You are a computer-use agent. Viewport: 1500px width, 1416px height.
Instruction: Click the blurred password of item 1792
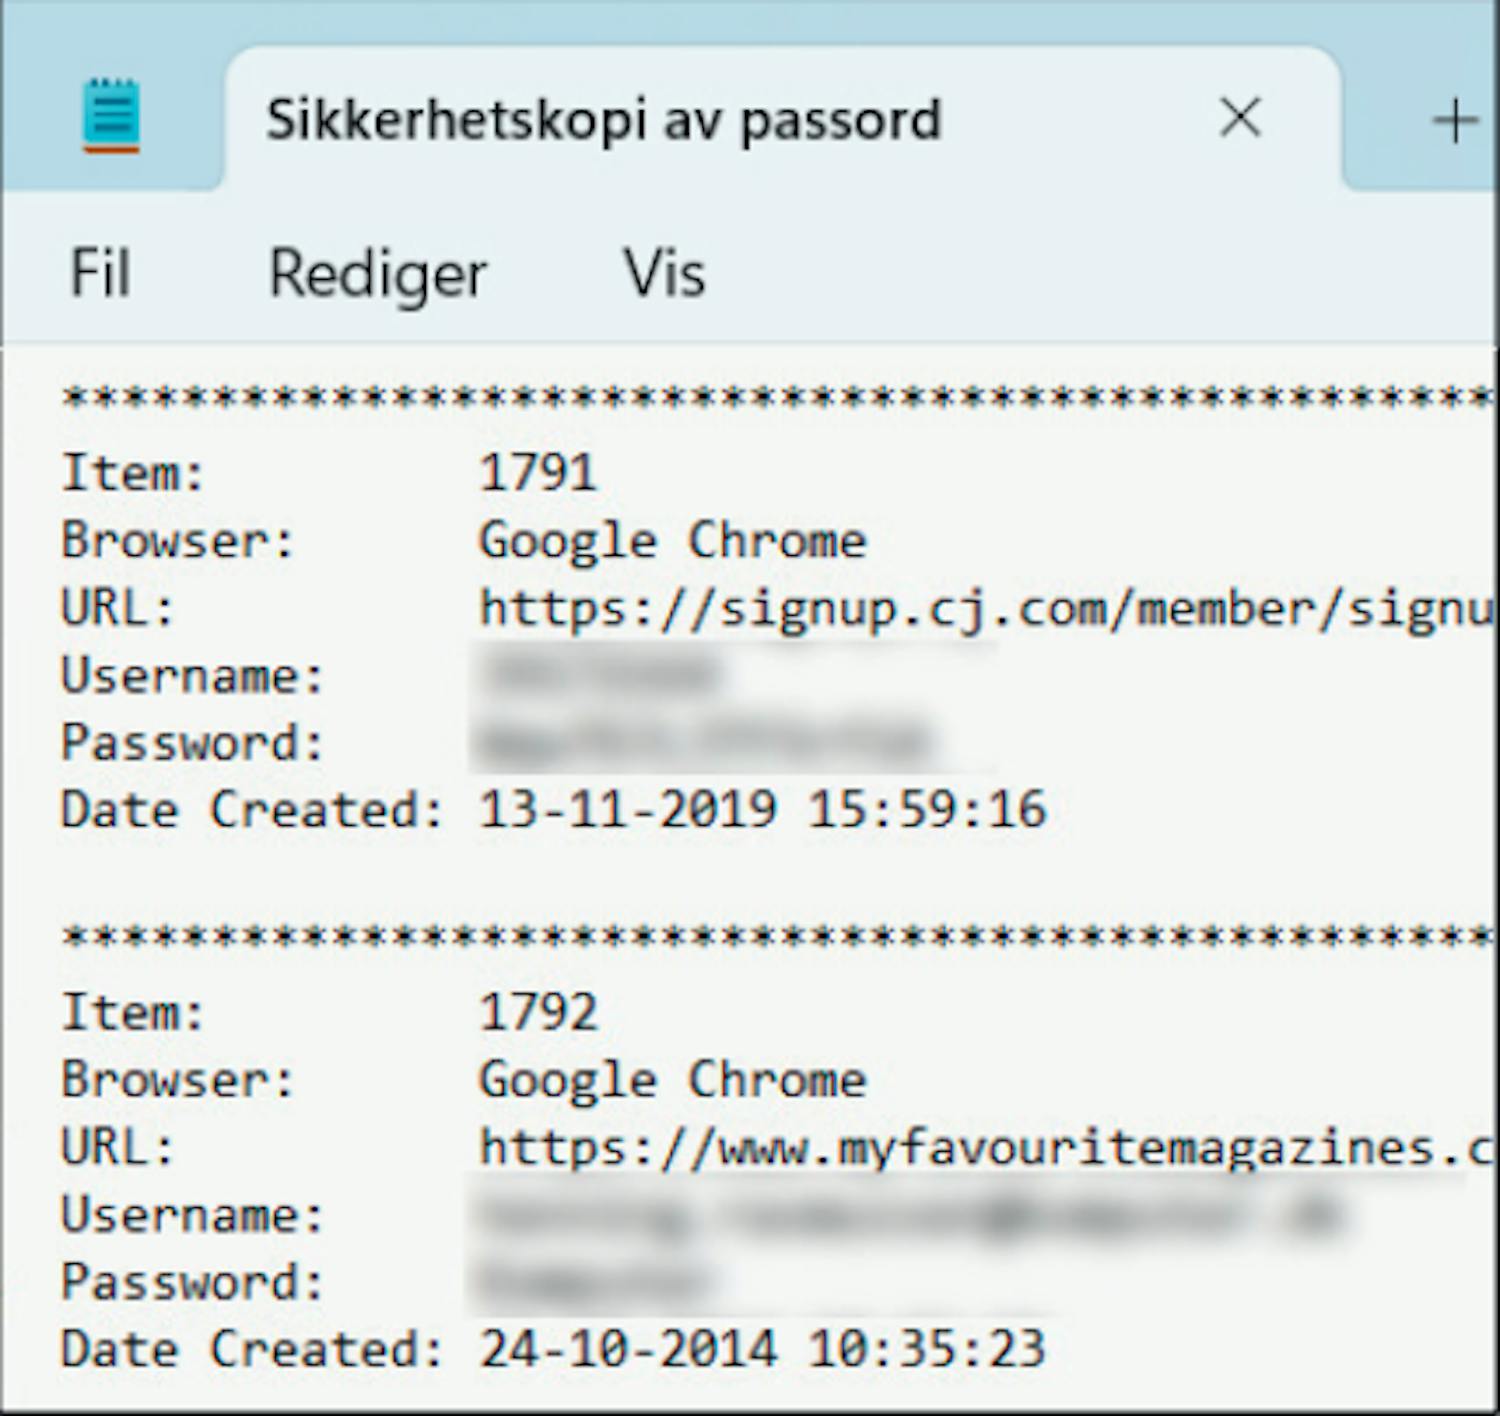coord(595,1282)
